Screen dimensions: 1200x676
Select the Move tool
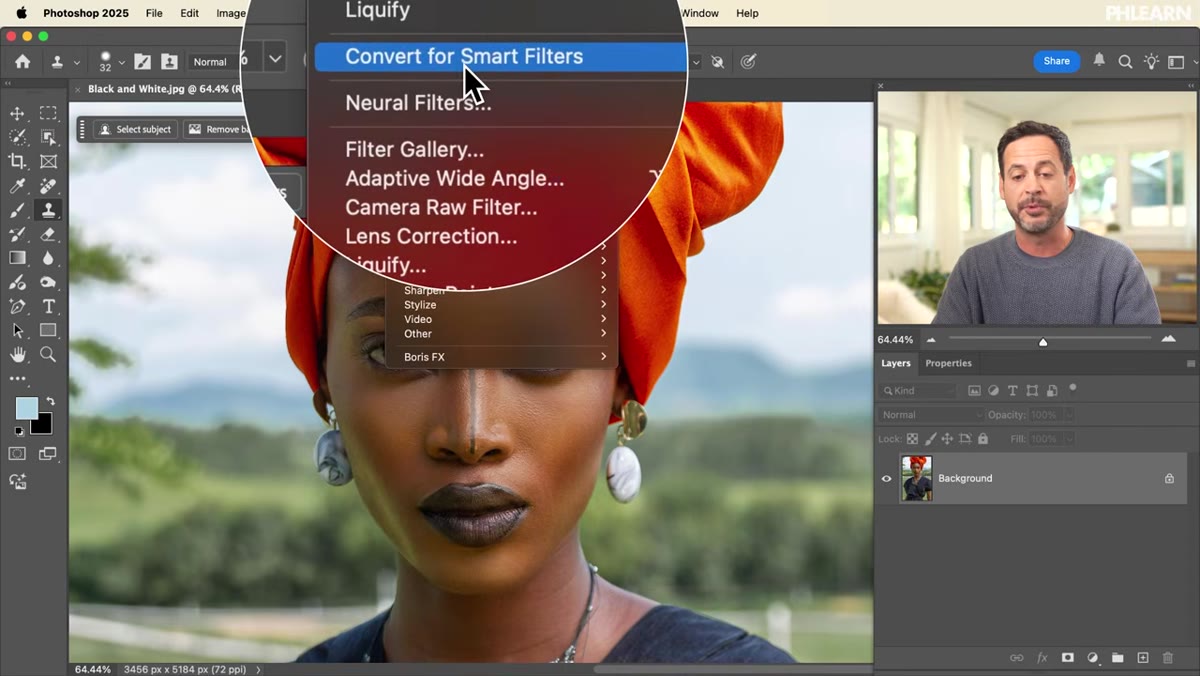click(17, 113)
